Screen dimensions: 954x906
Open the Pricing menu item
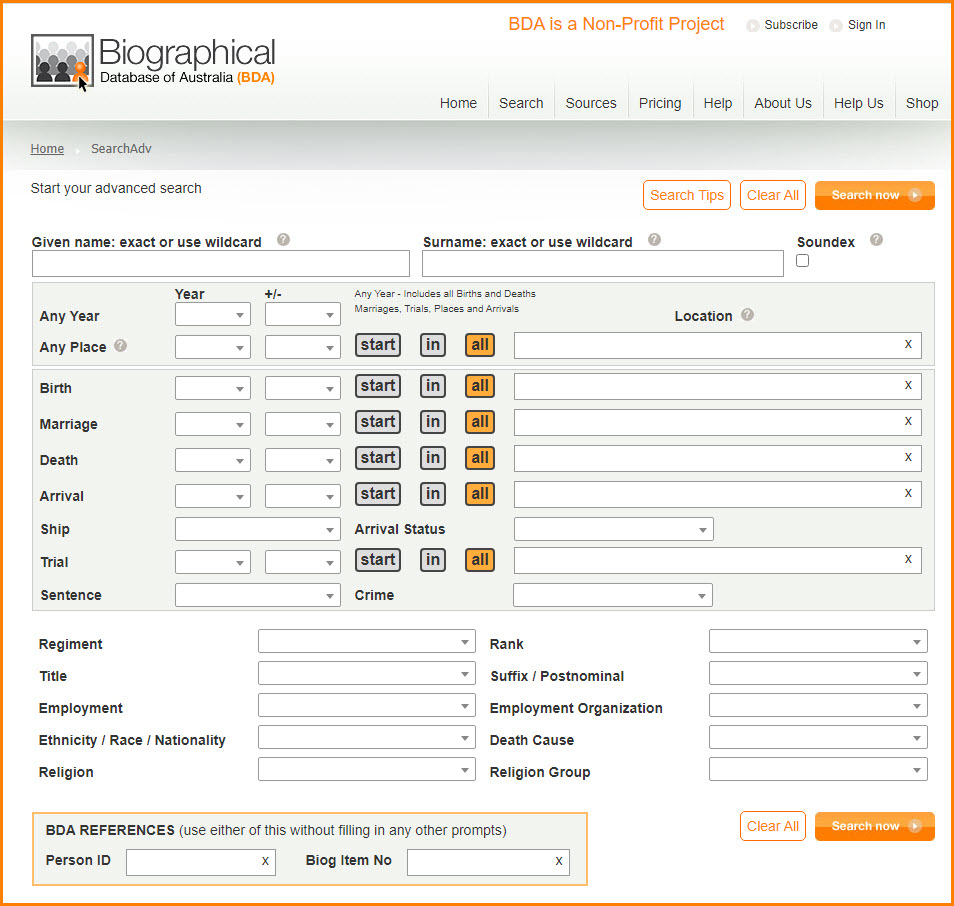(x=660, y=103)
